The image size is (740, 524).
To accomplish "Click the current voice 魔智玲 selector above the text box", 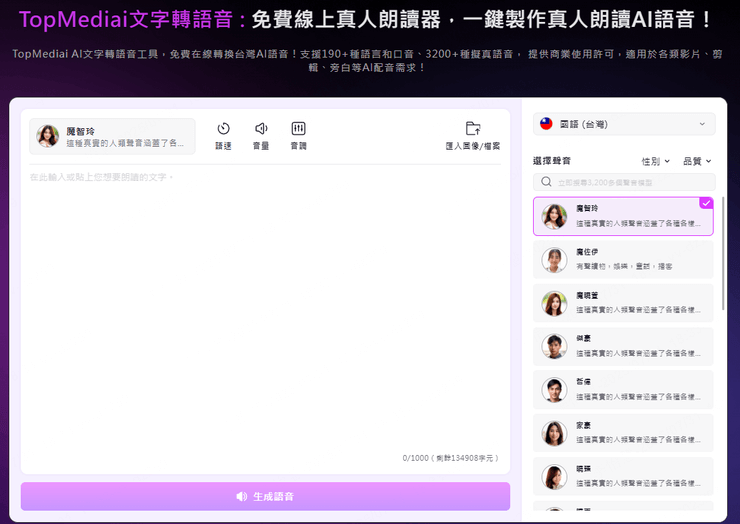I will (x=112, y=137).
